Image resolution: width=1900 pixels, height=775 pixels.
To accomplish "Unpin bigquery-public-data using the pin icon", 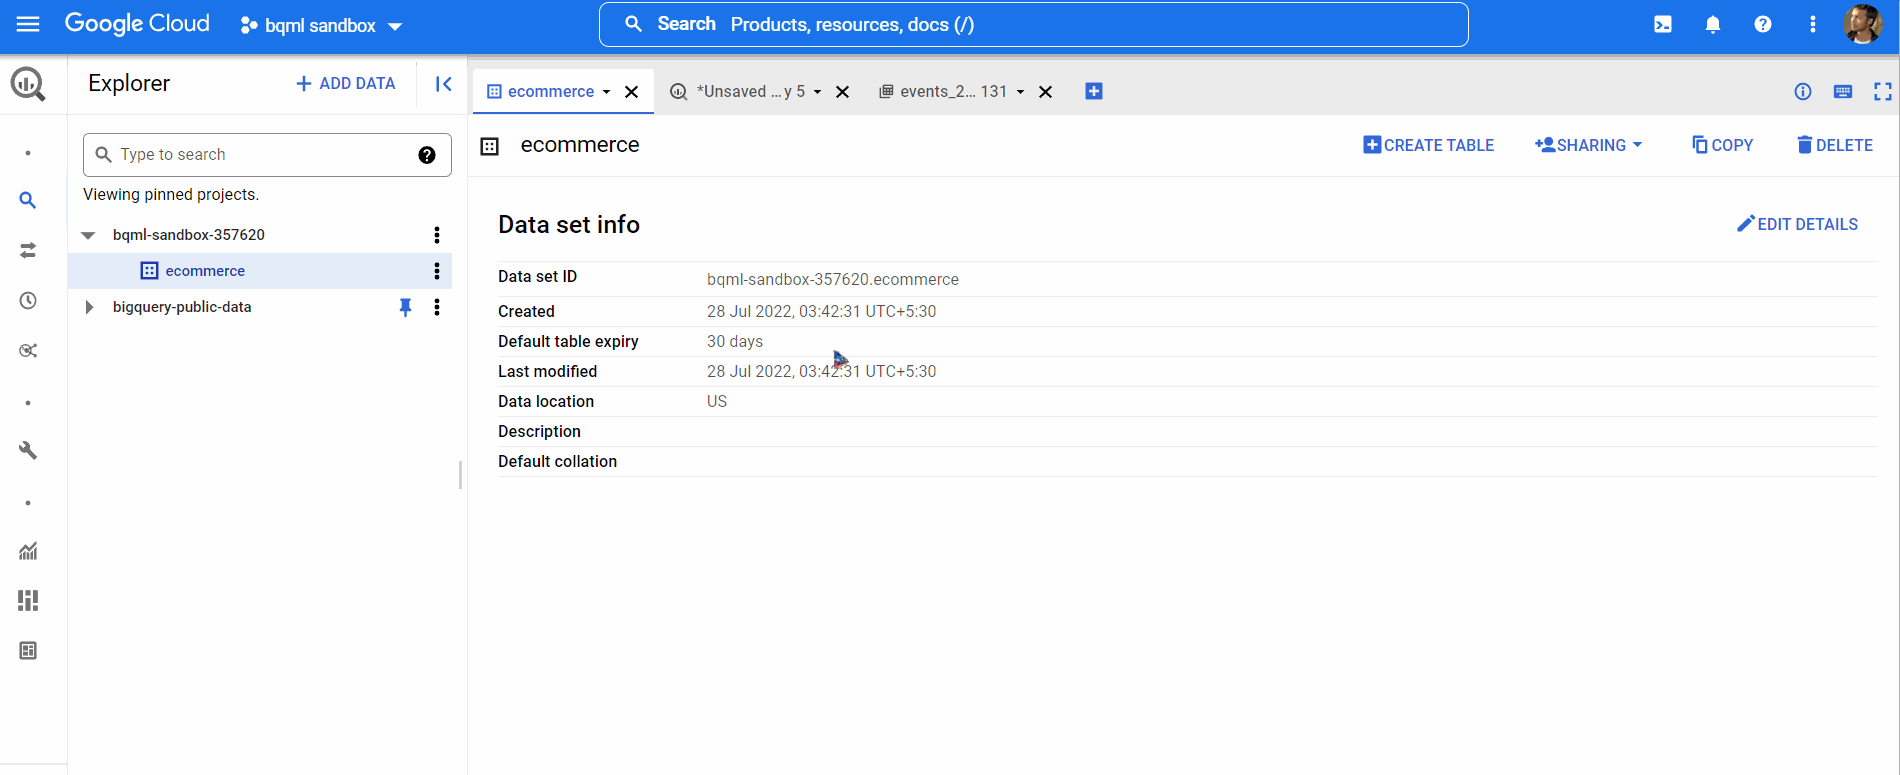I will (405, 307).
